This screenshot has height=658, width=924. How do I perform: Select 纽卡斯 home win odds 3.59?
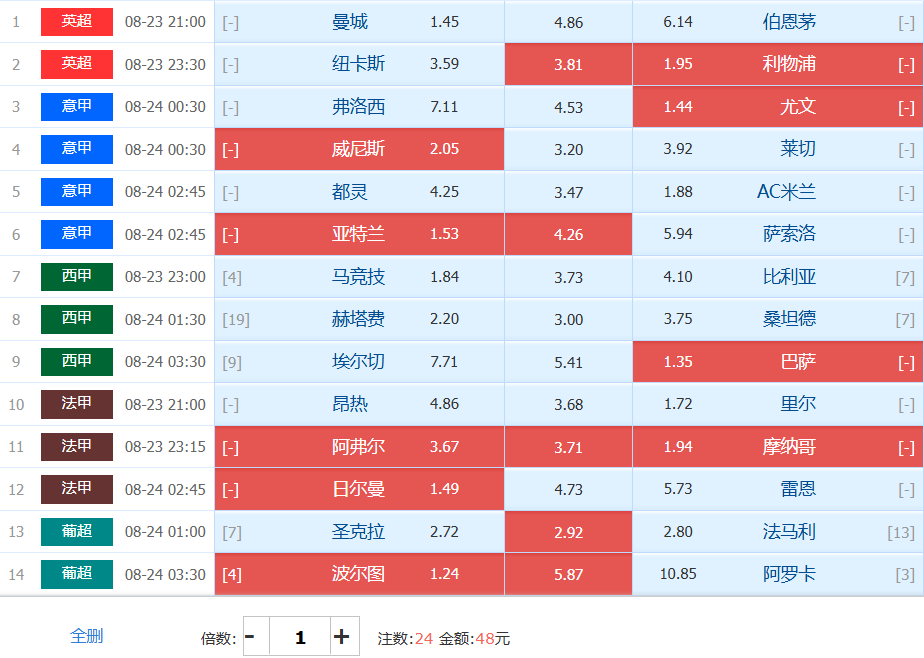tap(359, 64)
